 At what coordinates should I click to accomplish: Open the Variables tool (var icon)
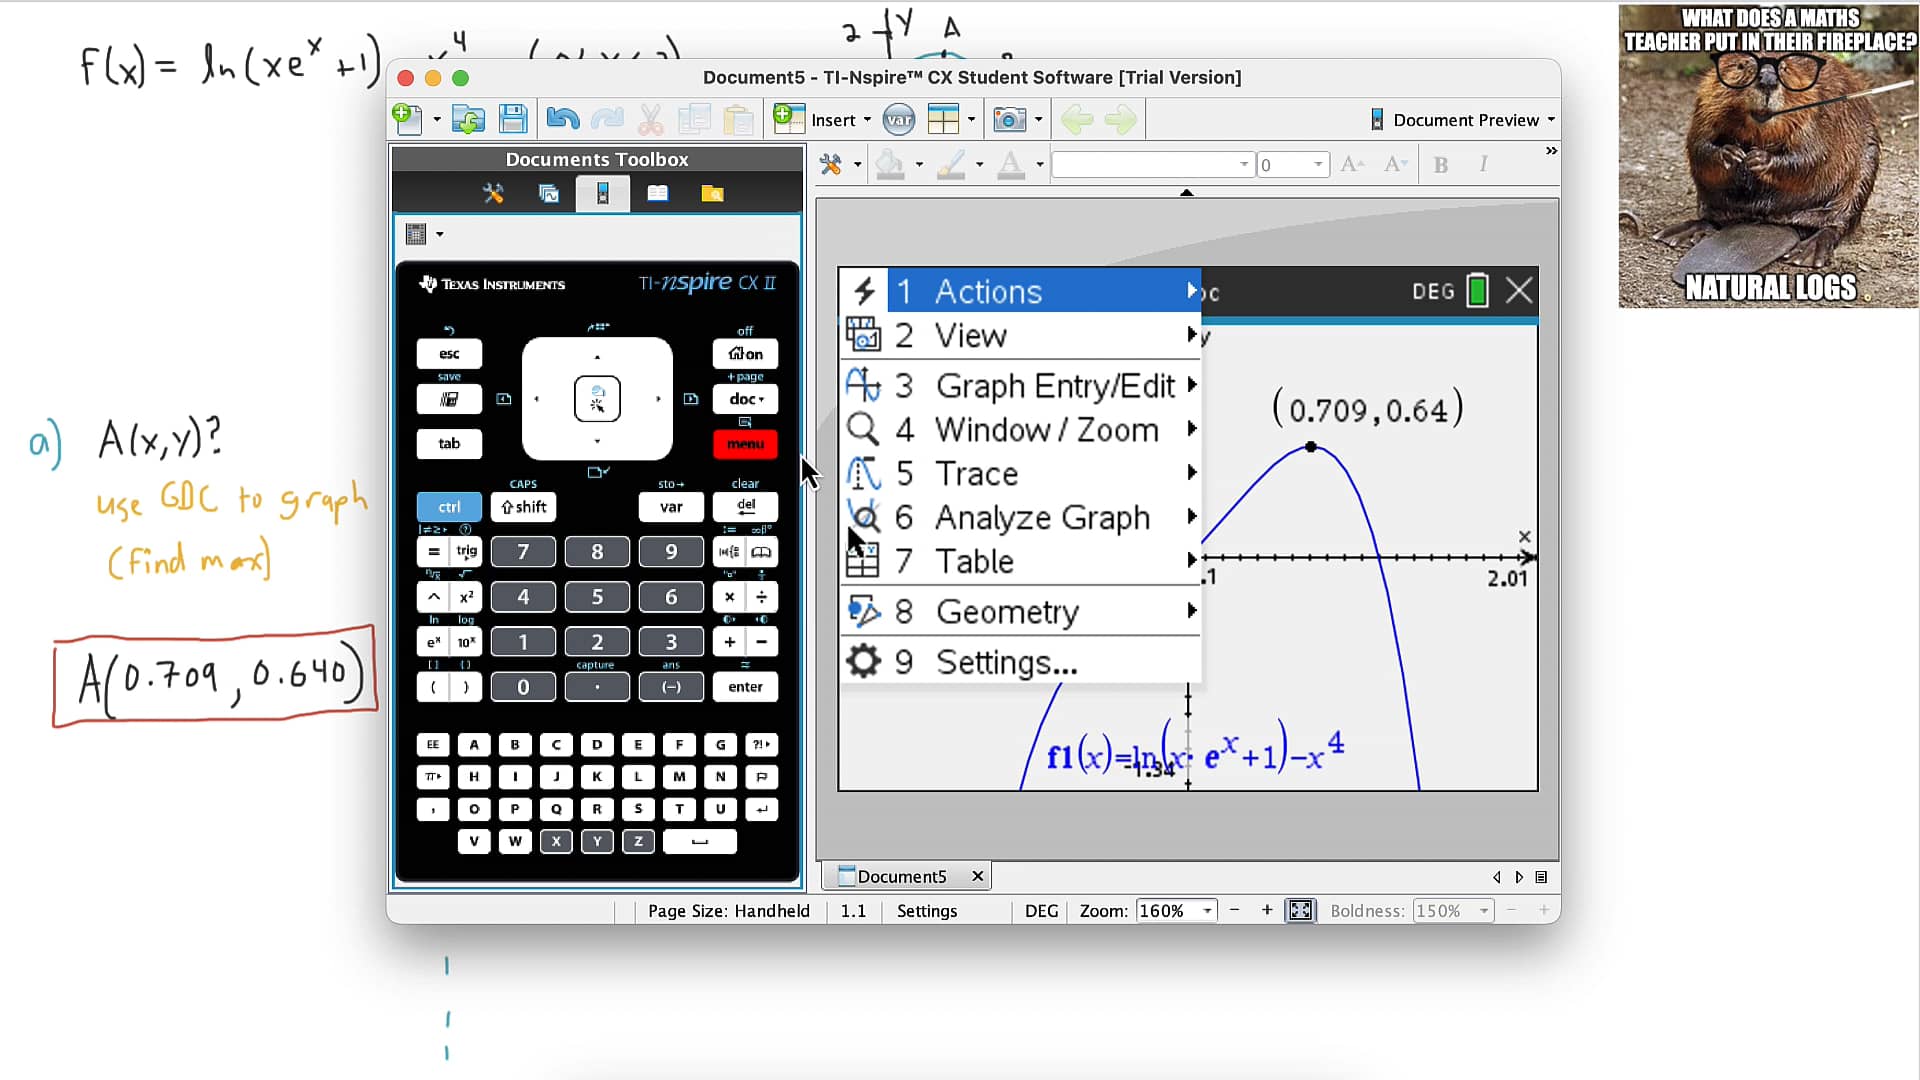pyautogui.click(x=899, y=119)
